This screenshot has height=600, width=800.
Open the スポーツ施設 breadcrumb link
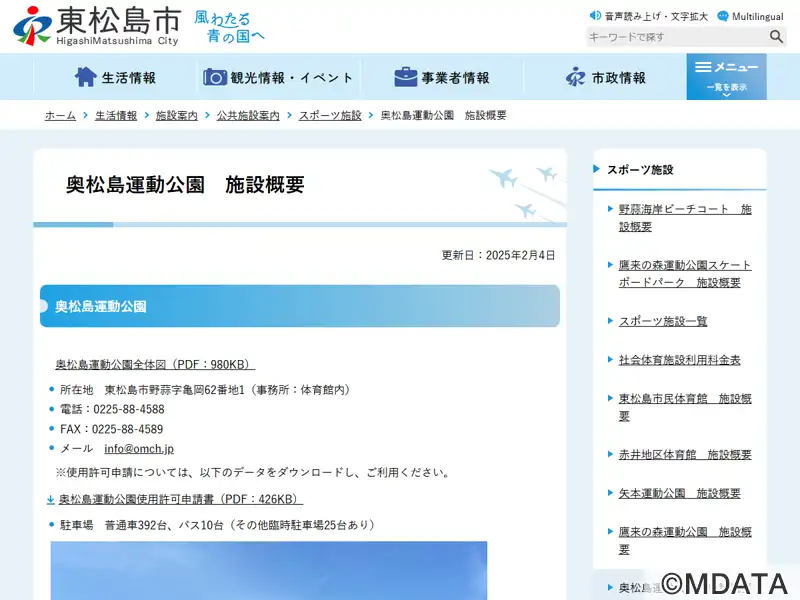330,115
